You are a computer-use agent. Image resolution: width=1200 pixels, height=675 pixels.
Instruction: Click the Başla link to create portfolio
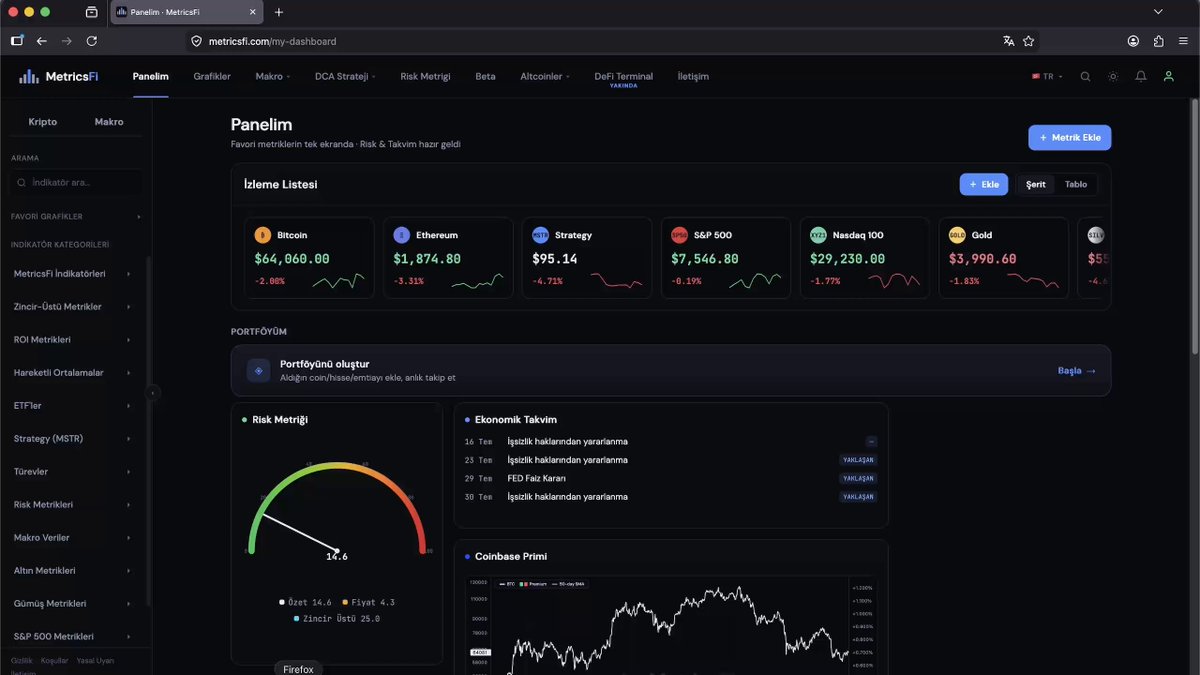tap(1076, 371)
